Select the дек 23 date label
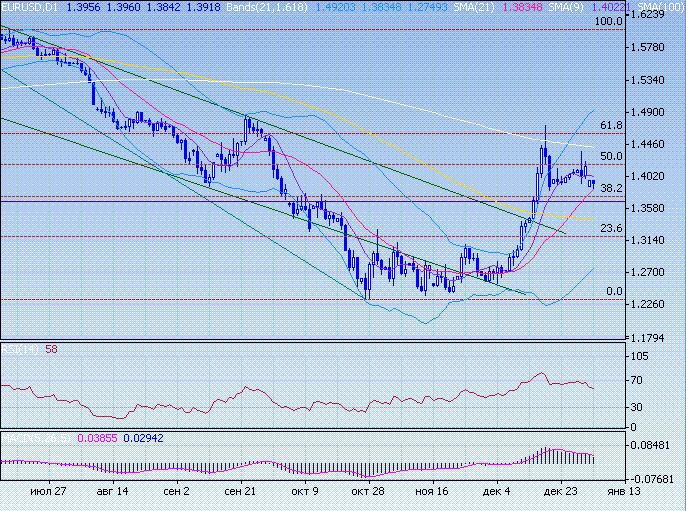 562,492
